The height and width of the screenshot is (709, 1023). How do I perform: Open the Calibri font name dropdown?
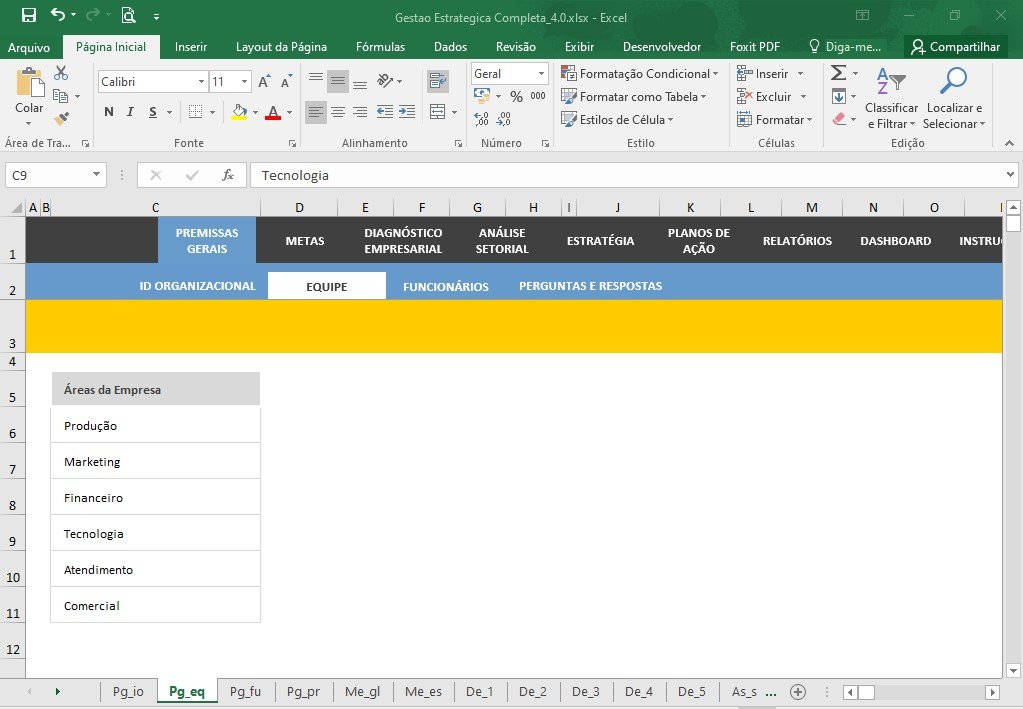pos(201,82)
